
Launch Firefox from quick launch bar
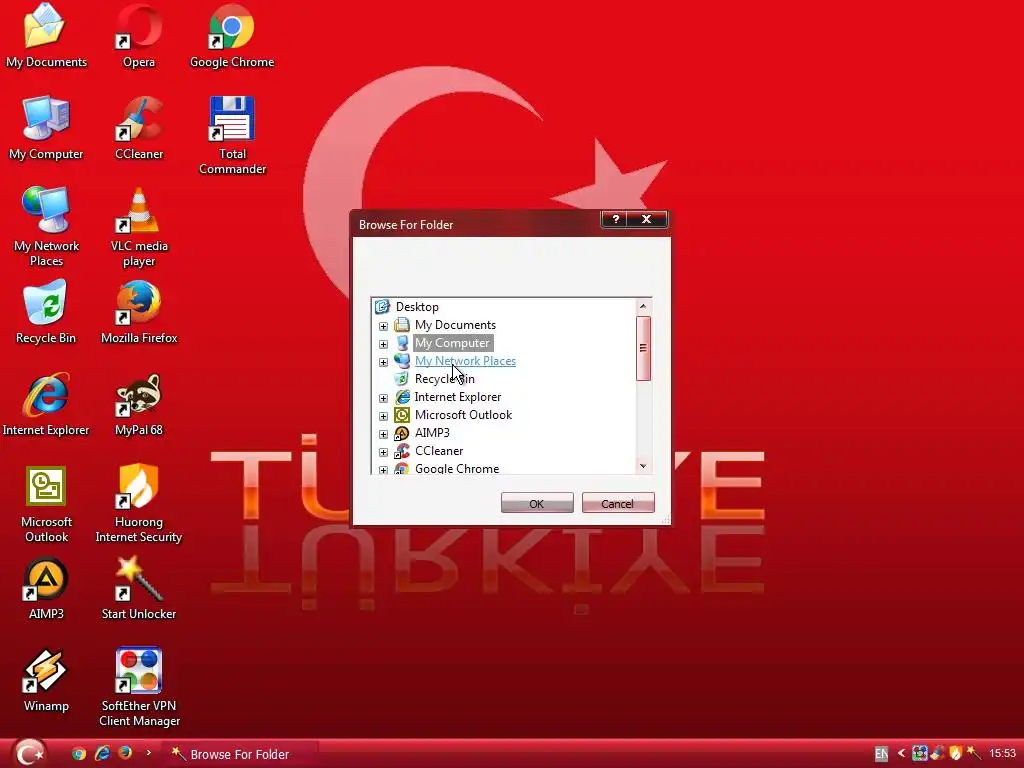(125, 753)
